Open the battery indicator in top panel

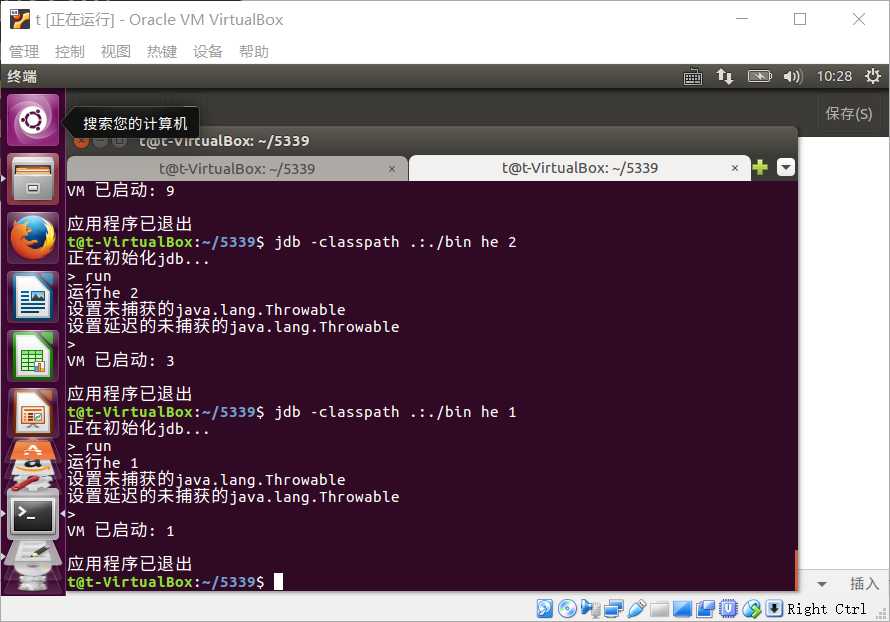(759, 76)
